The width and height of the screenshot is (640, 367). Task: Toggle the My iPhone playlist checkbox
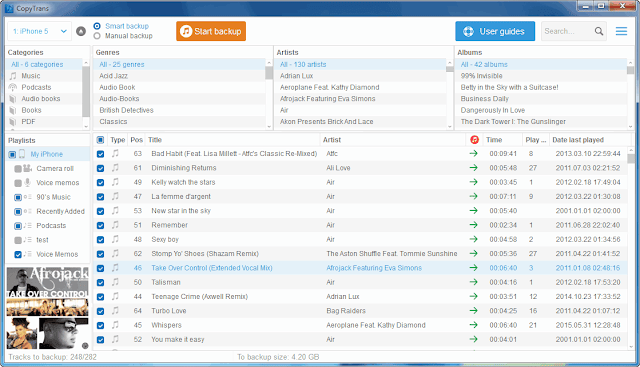(x=12, y=154)
